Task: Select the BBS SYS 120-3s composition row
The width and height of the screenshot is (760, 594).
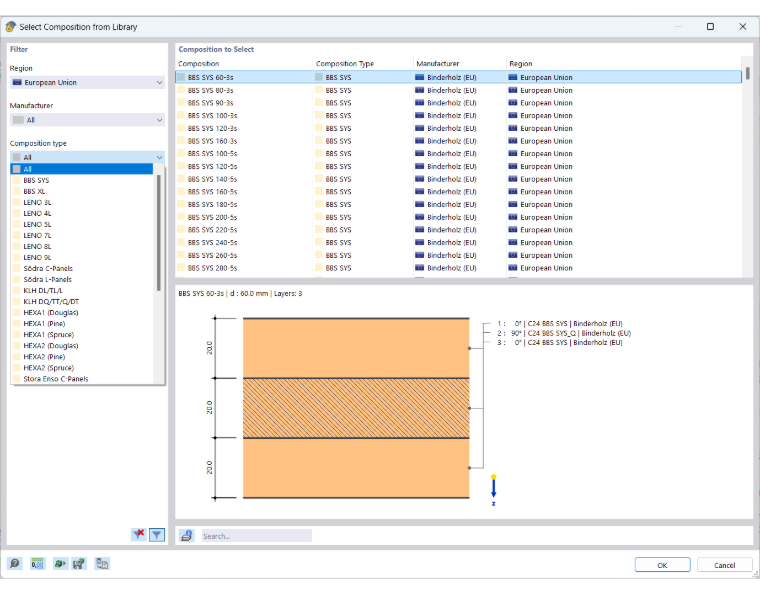Action: pyautogui.click(x=458, y=128)
